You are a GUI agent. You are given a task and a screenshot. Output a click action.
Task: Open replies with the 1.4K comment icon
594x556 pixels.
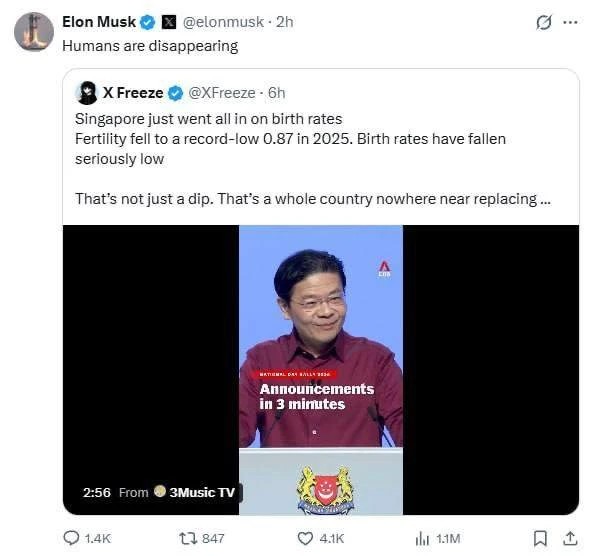click(71, 538)
